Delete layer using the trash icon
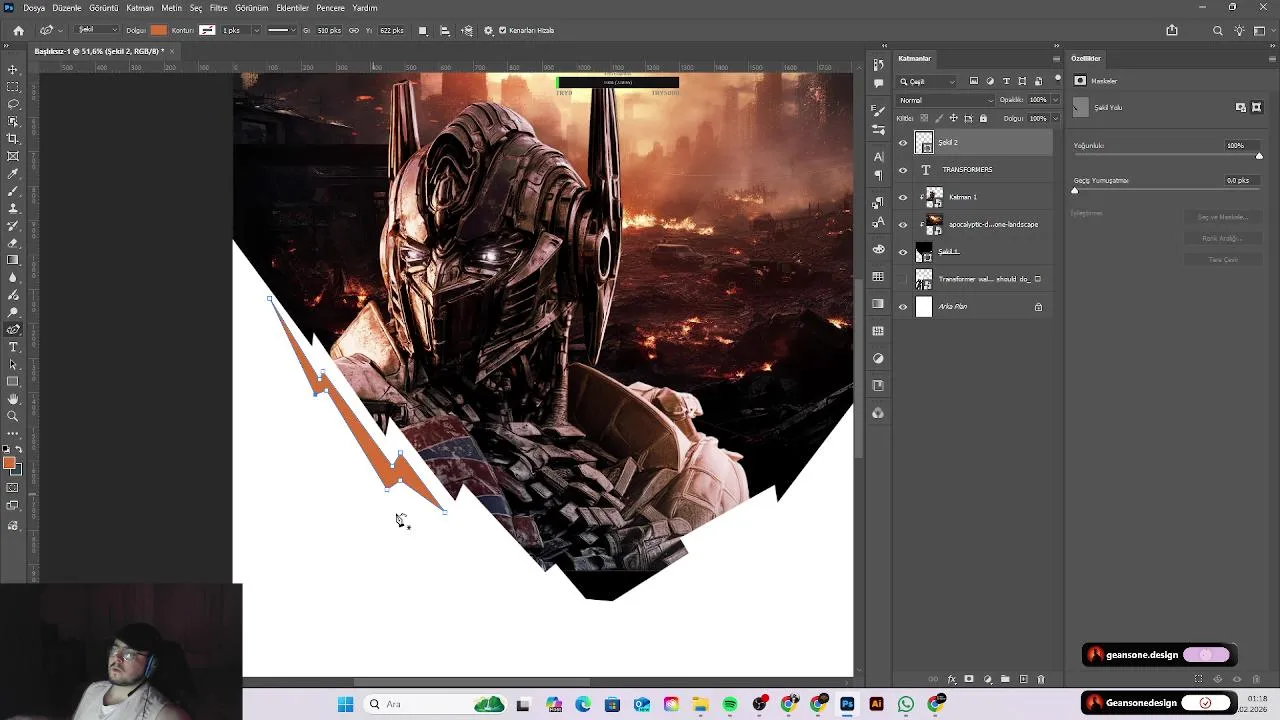Viewport: 1280px width, 720px height. click(x=1040, y=680)
